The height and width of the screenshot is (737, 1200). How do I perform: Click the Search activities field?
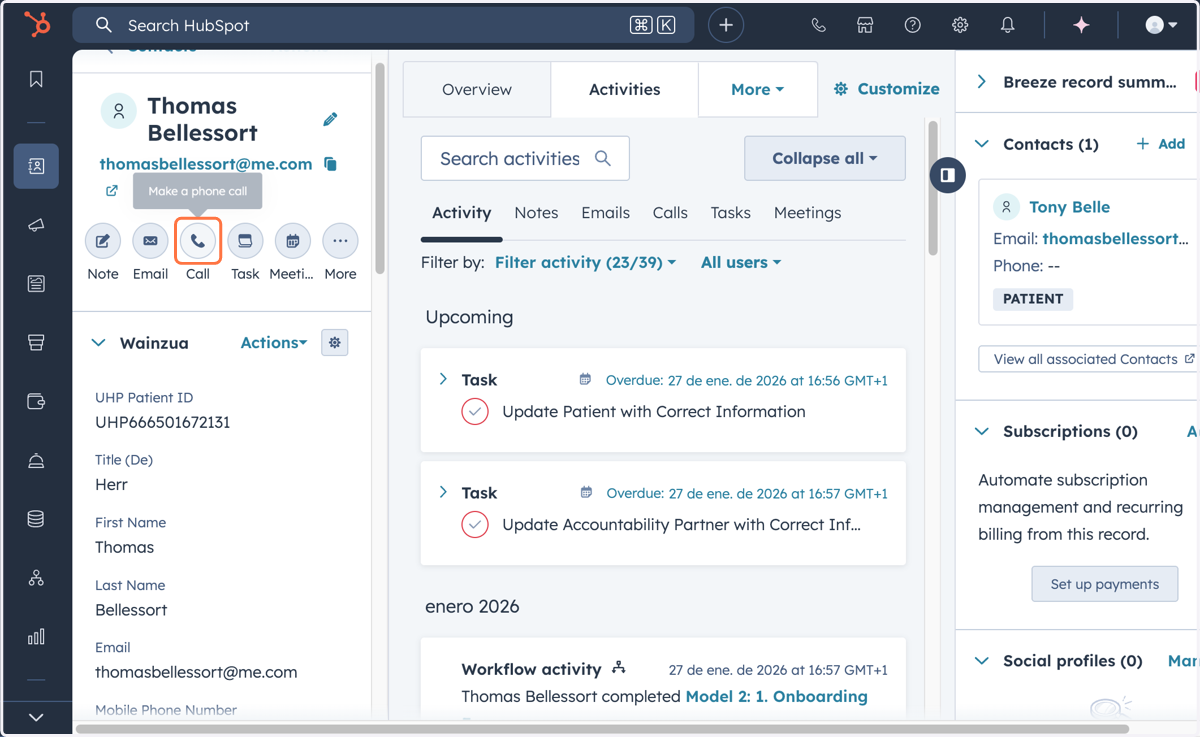coord(525,158)
